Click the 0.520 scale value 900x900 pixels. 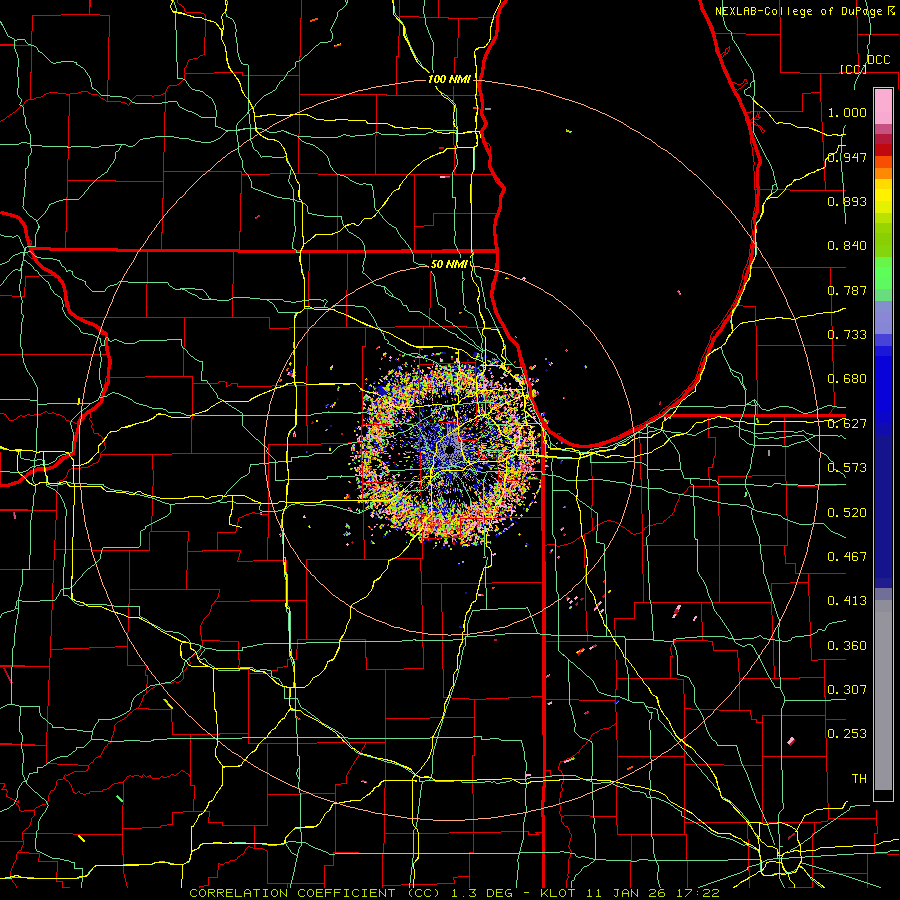(847, 513)
